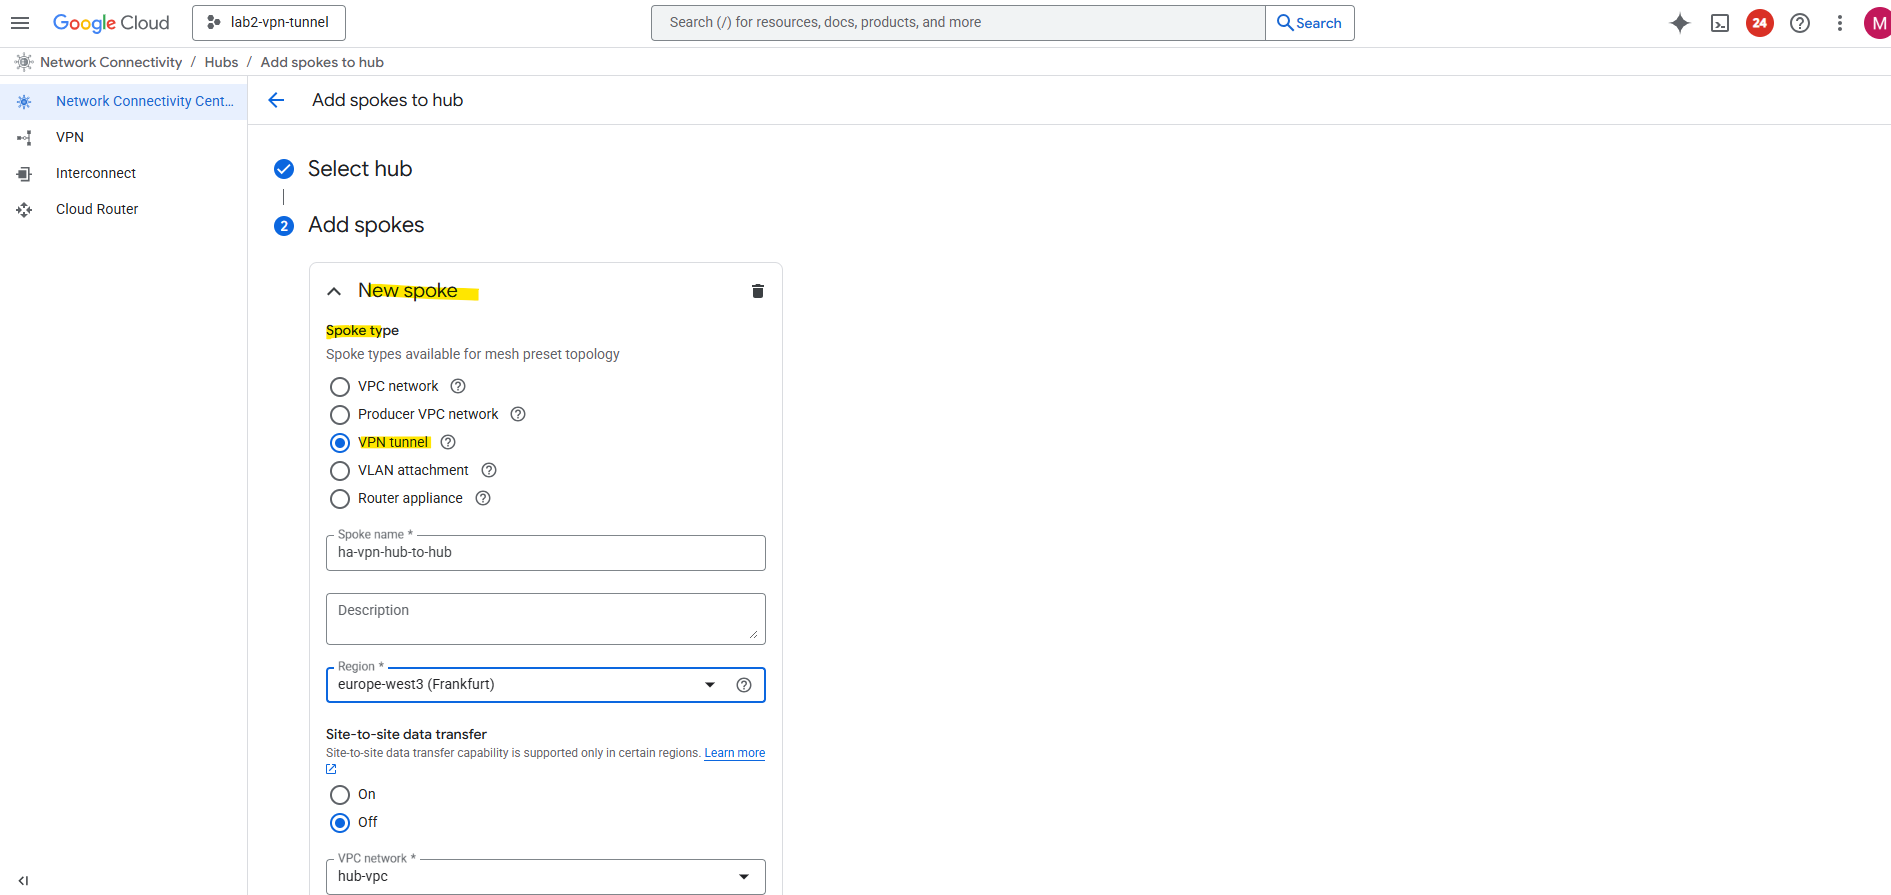Click the Search button
Viewport: 1891px width, 895px height.
1310,23
